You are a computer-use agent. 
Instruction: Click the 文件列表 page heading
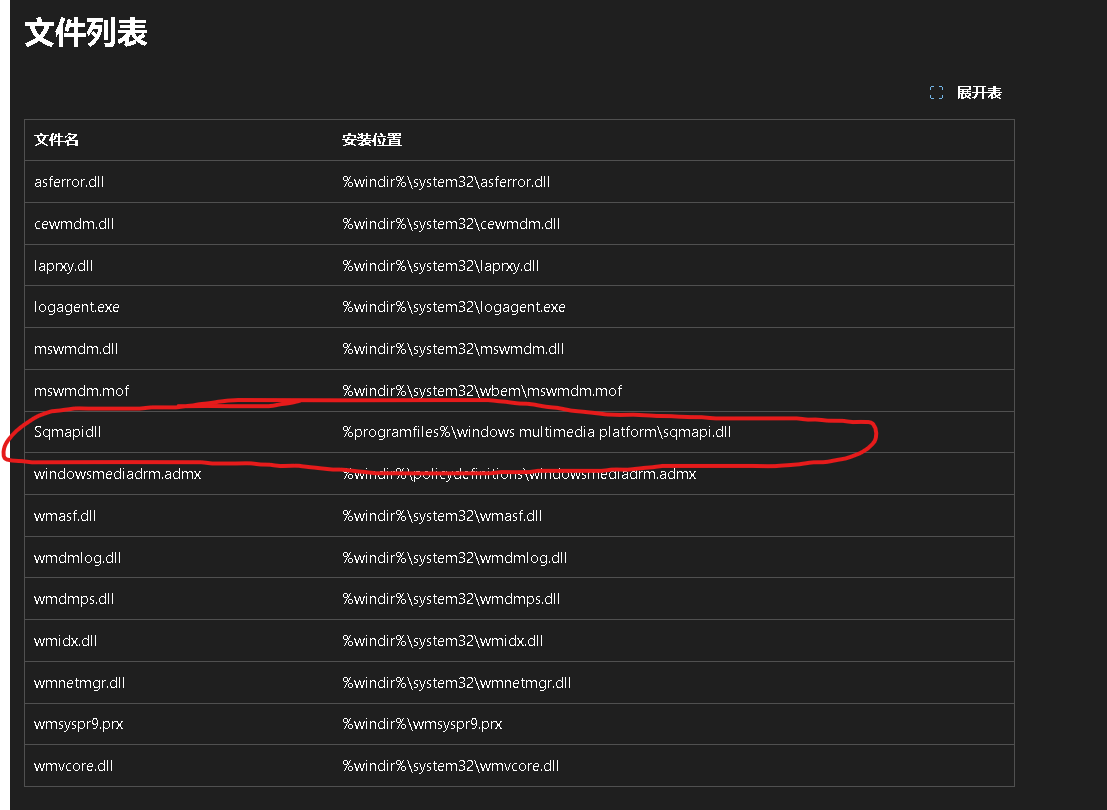tap(86, 32)
